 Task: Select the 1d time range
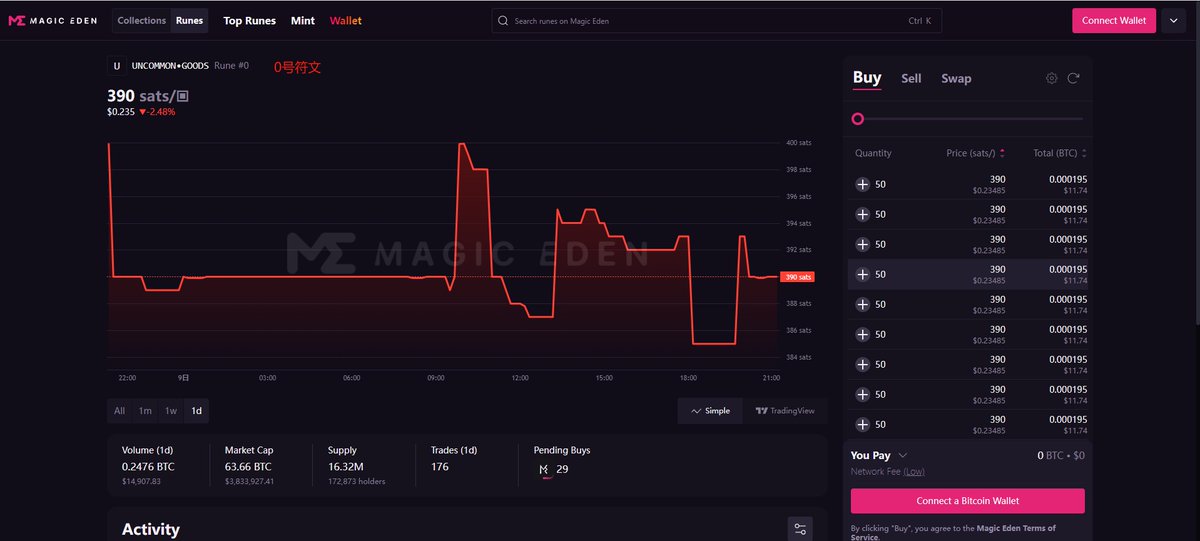tap(197, 411)
